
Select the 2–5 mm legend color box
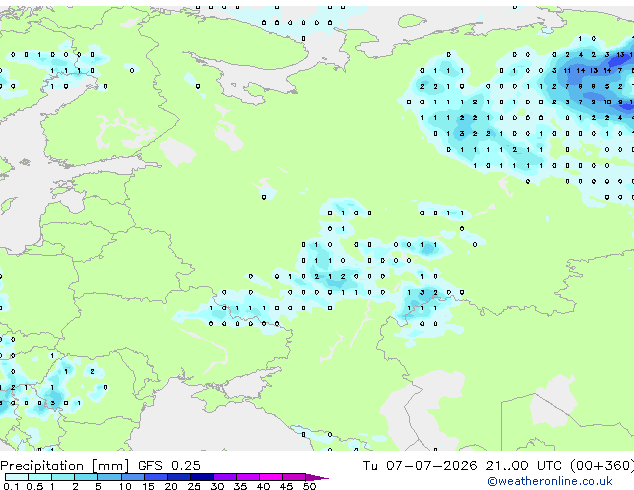86,477
